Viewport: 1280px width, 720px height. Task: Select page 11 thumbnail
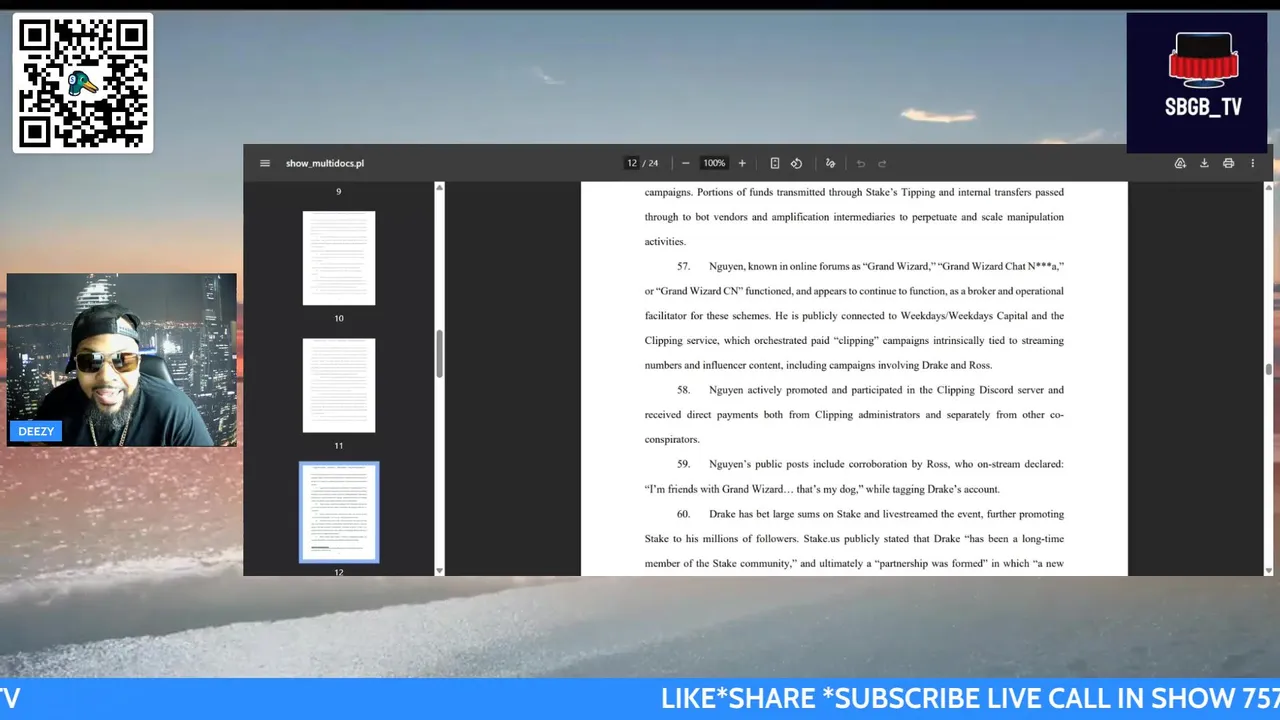tap(339, 385)
